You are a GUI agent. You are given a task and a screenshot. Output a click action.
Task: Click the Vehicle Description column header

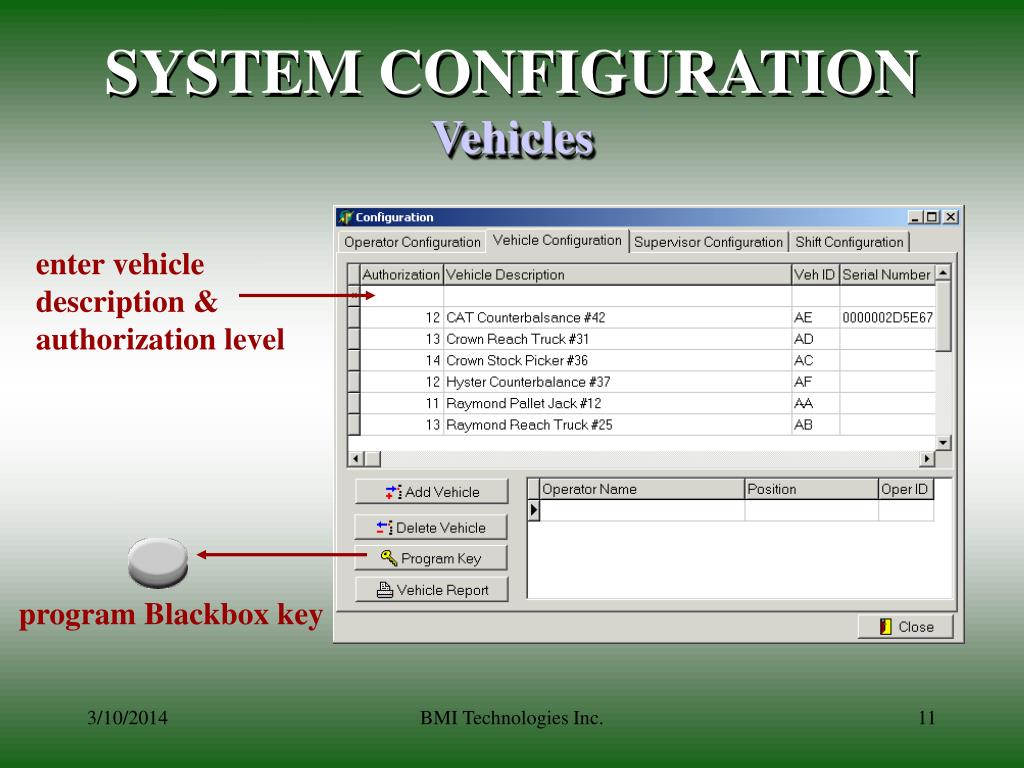[617, 274]
